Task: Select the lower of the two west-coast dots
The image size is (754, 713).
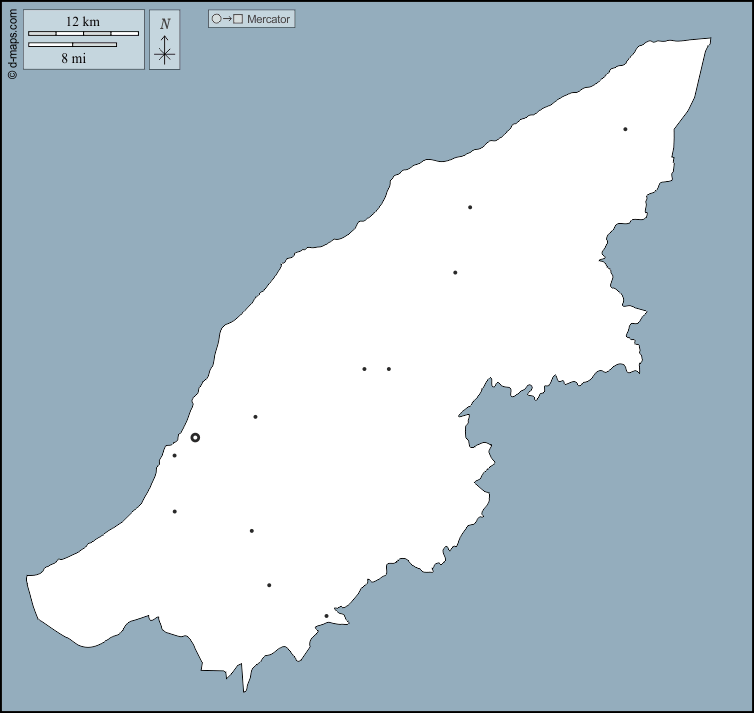Action: point(174,512)
